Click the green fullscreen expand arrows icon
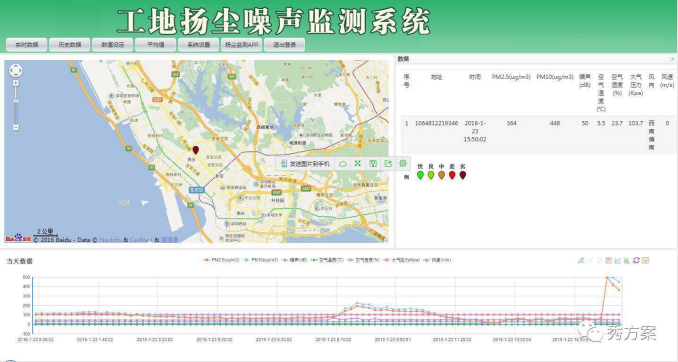 (358, 163)
